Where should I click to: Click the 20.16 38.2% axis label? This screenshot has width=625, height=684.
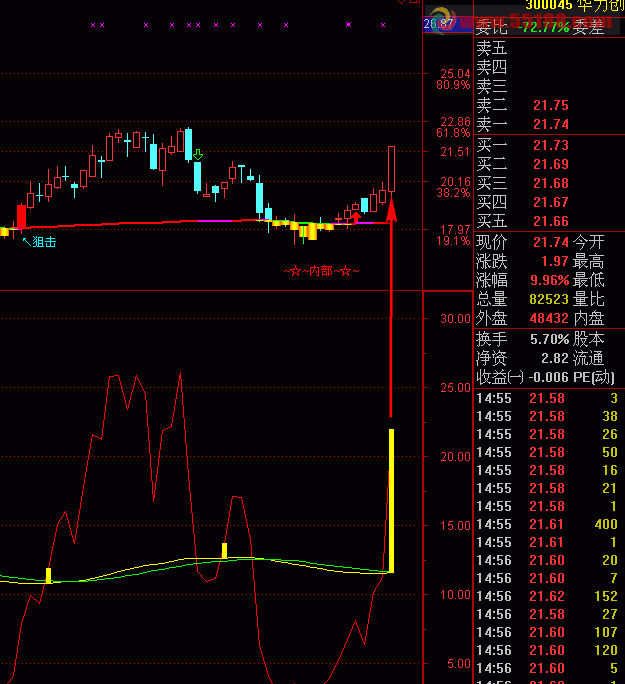pos(454,187)
